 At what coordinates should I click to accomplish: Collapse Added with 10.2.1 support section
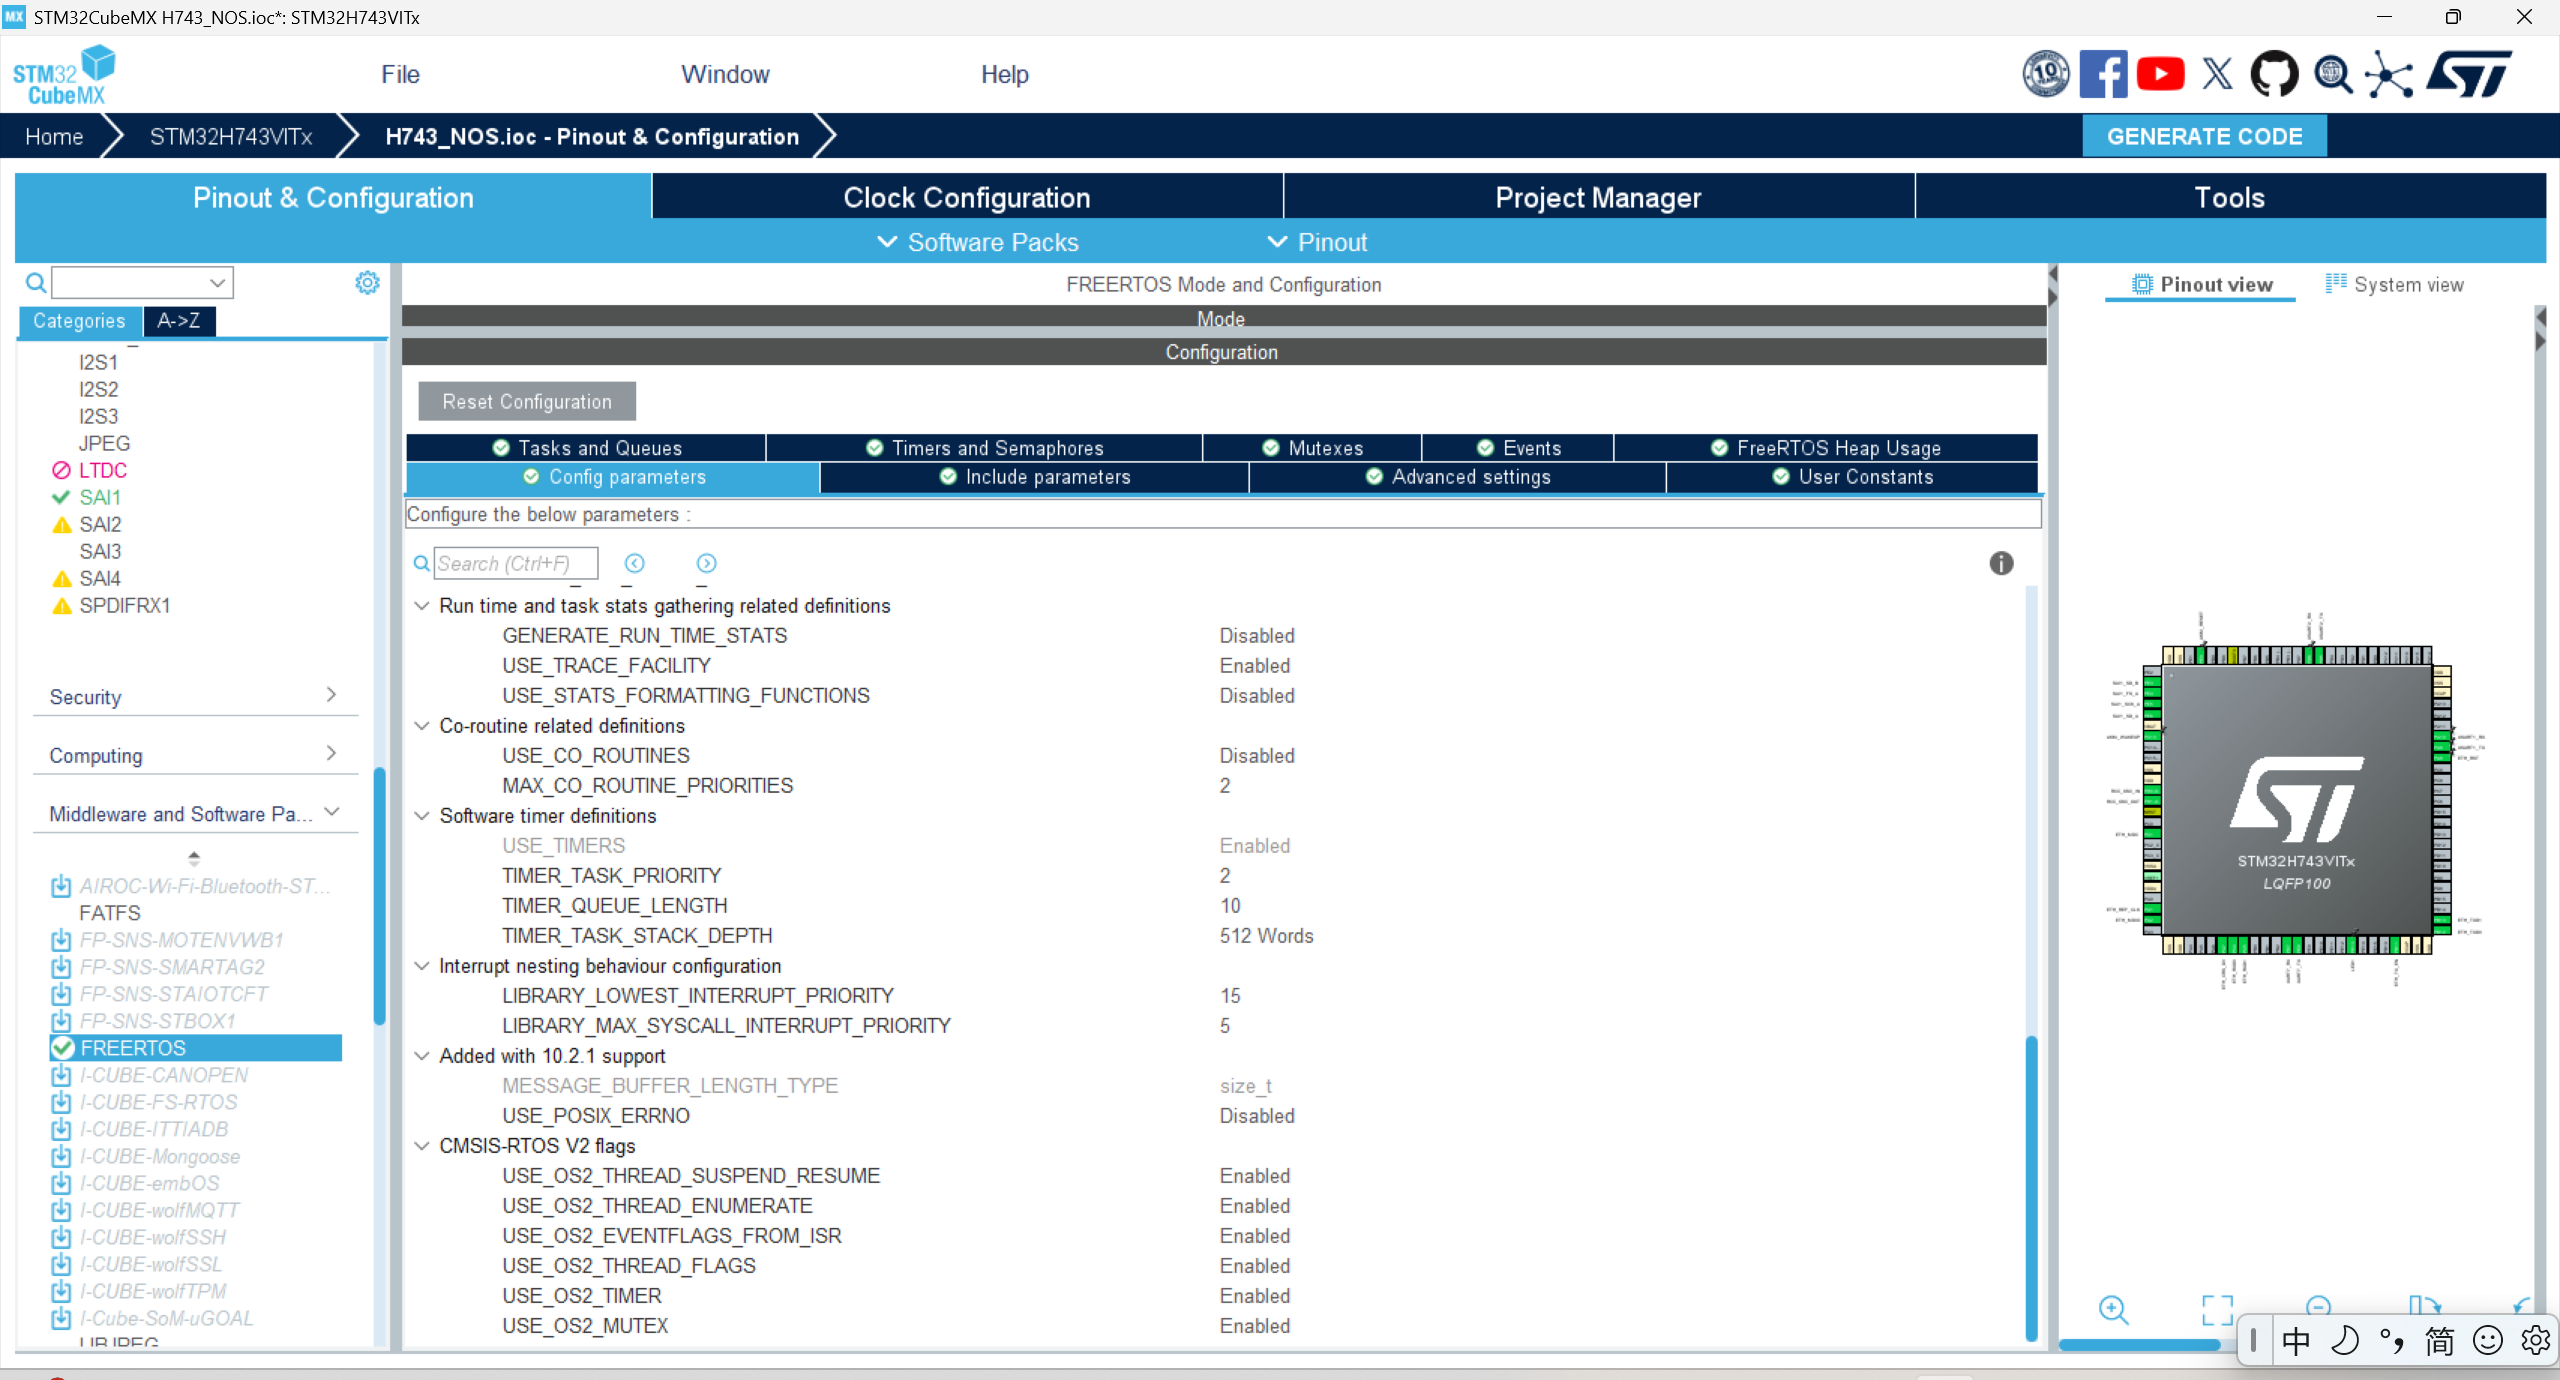point(422,1056)
